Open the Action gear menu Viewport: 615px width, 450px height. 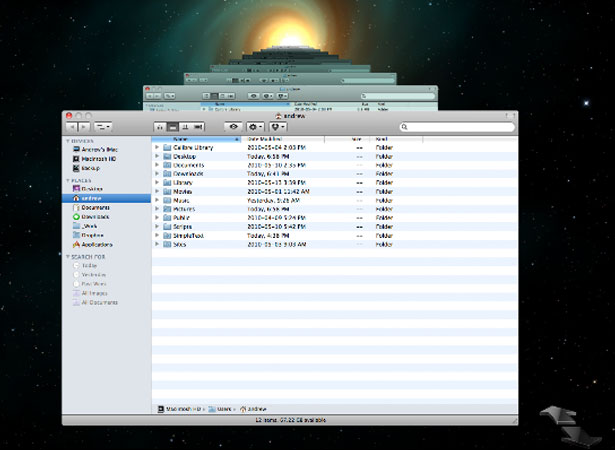(255, 127)
